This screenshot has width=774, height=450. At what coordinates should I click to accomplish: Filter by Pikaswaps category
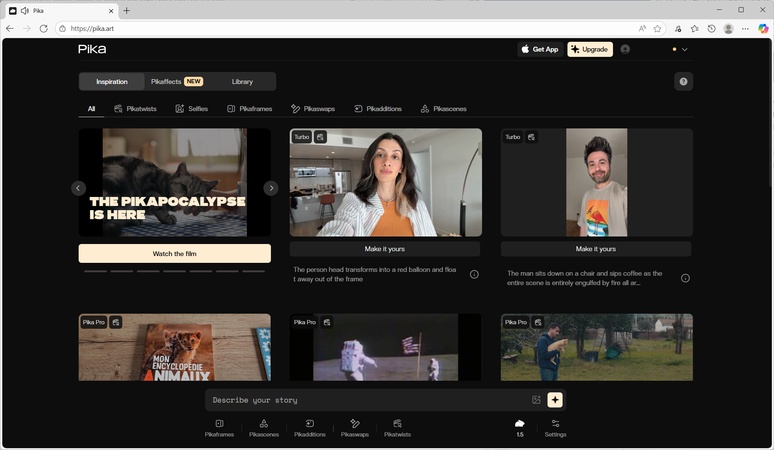(313, 109)
